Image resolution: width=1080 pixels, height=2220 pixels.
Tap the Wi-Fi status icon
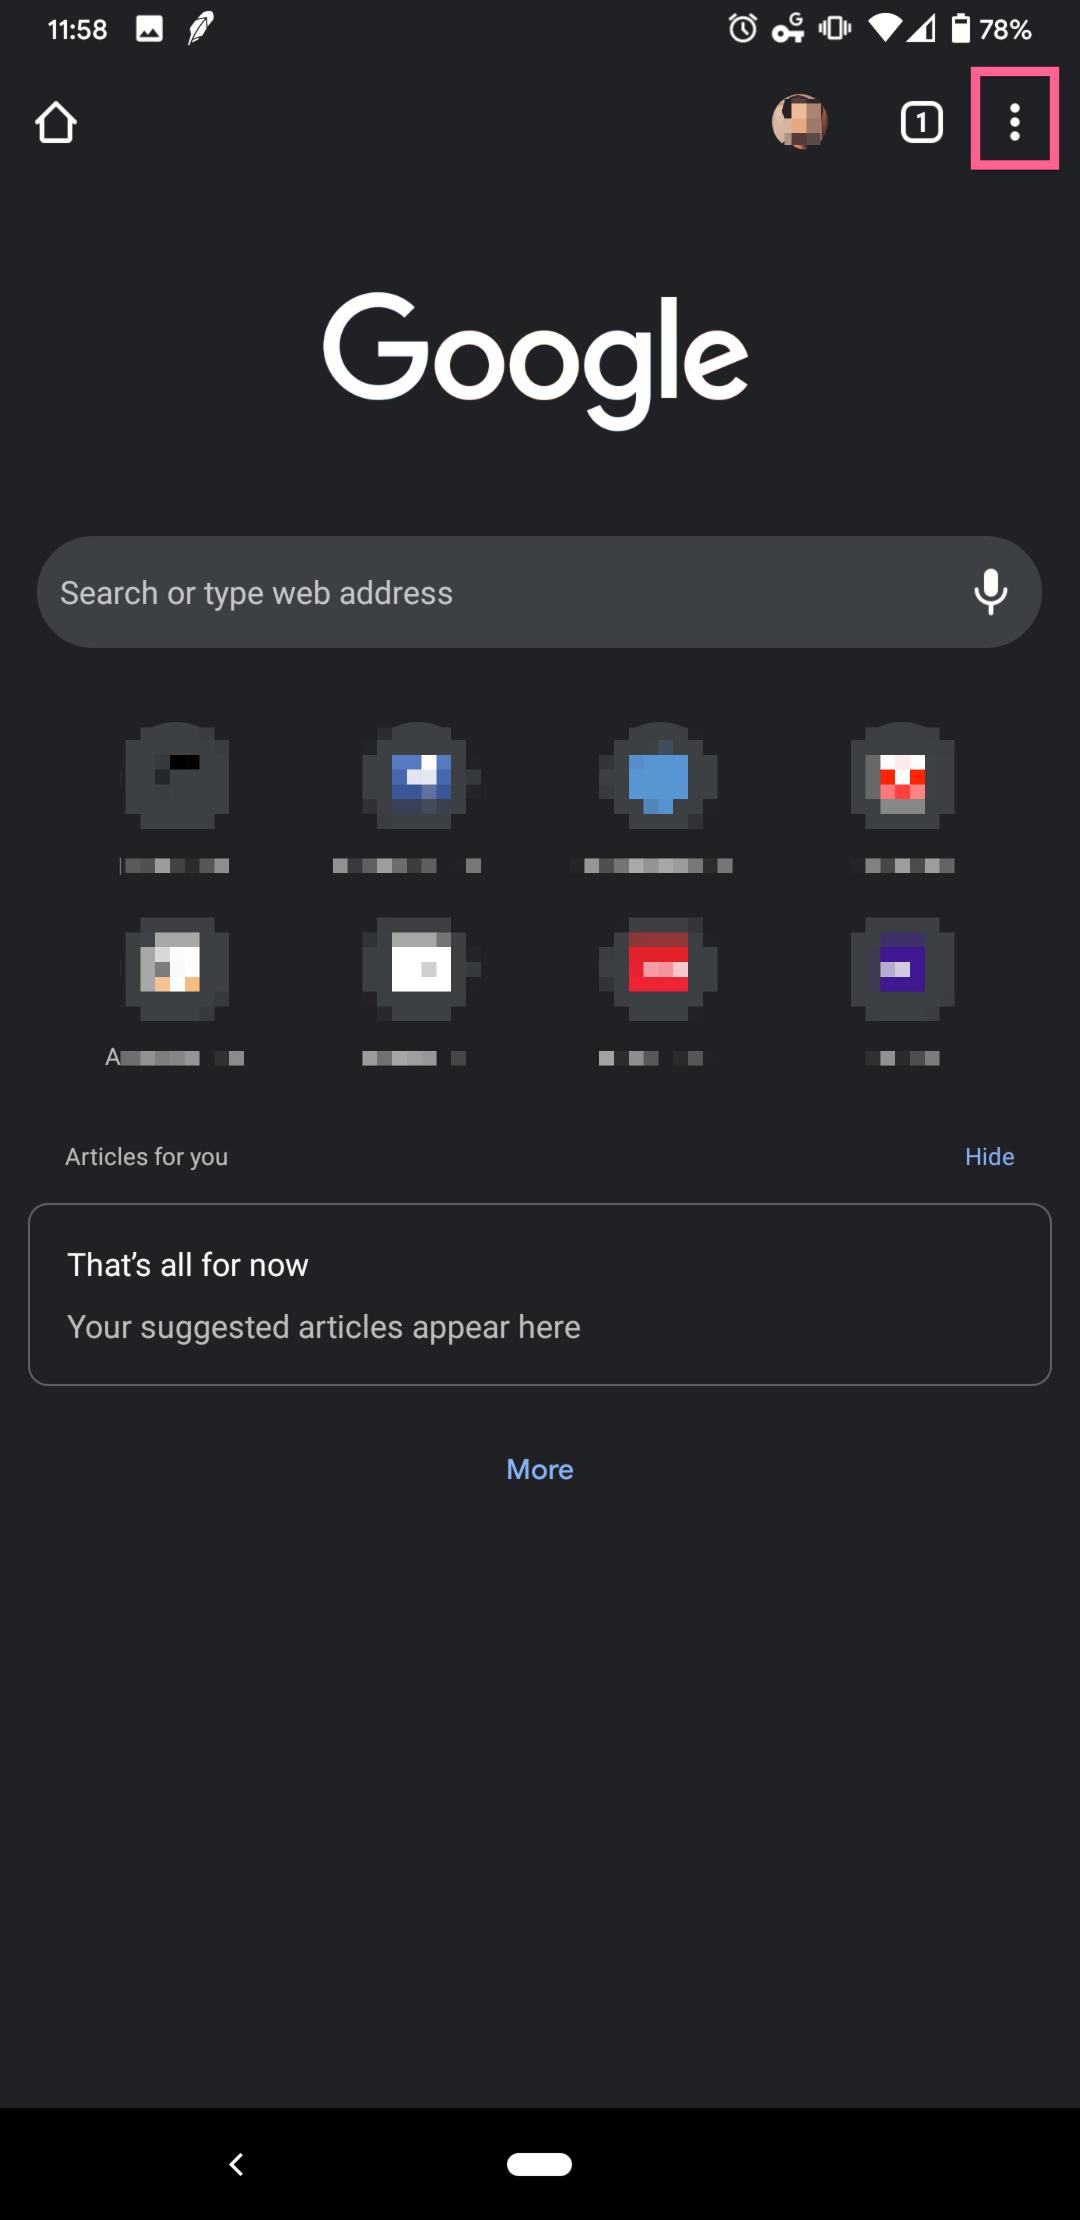[885, 28]
